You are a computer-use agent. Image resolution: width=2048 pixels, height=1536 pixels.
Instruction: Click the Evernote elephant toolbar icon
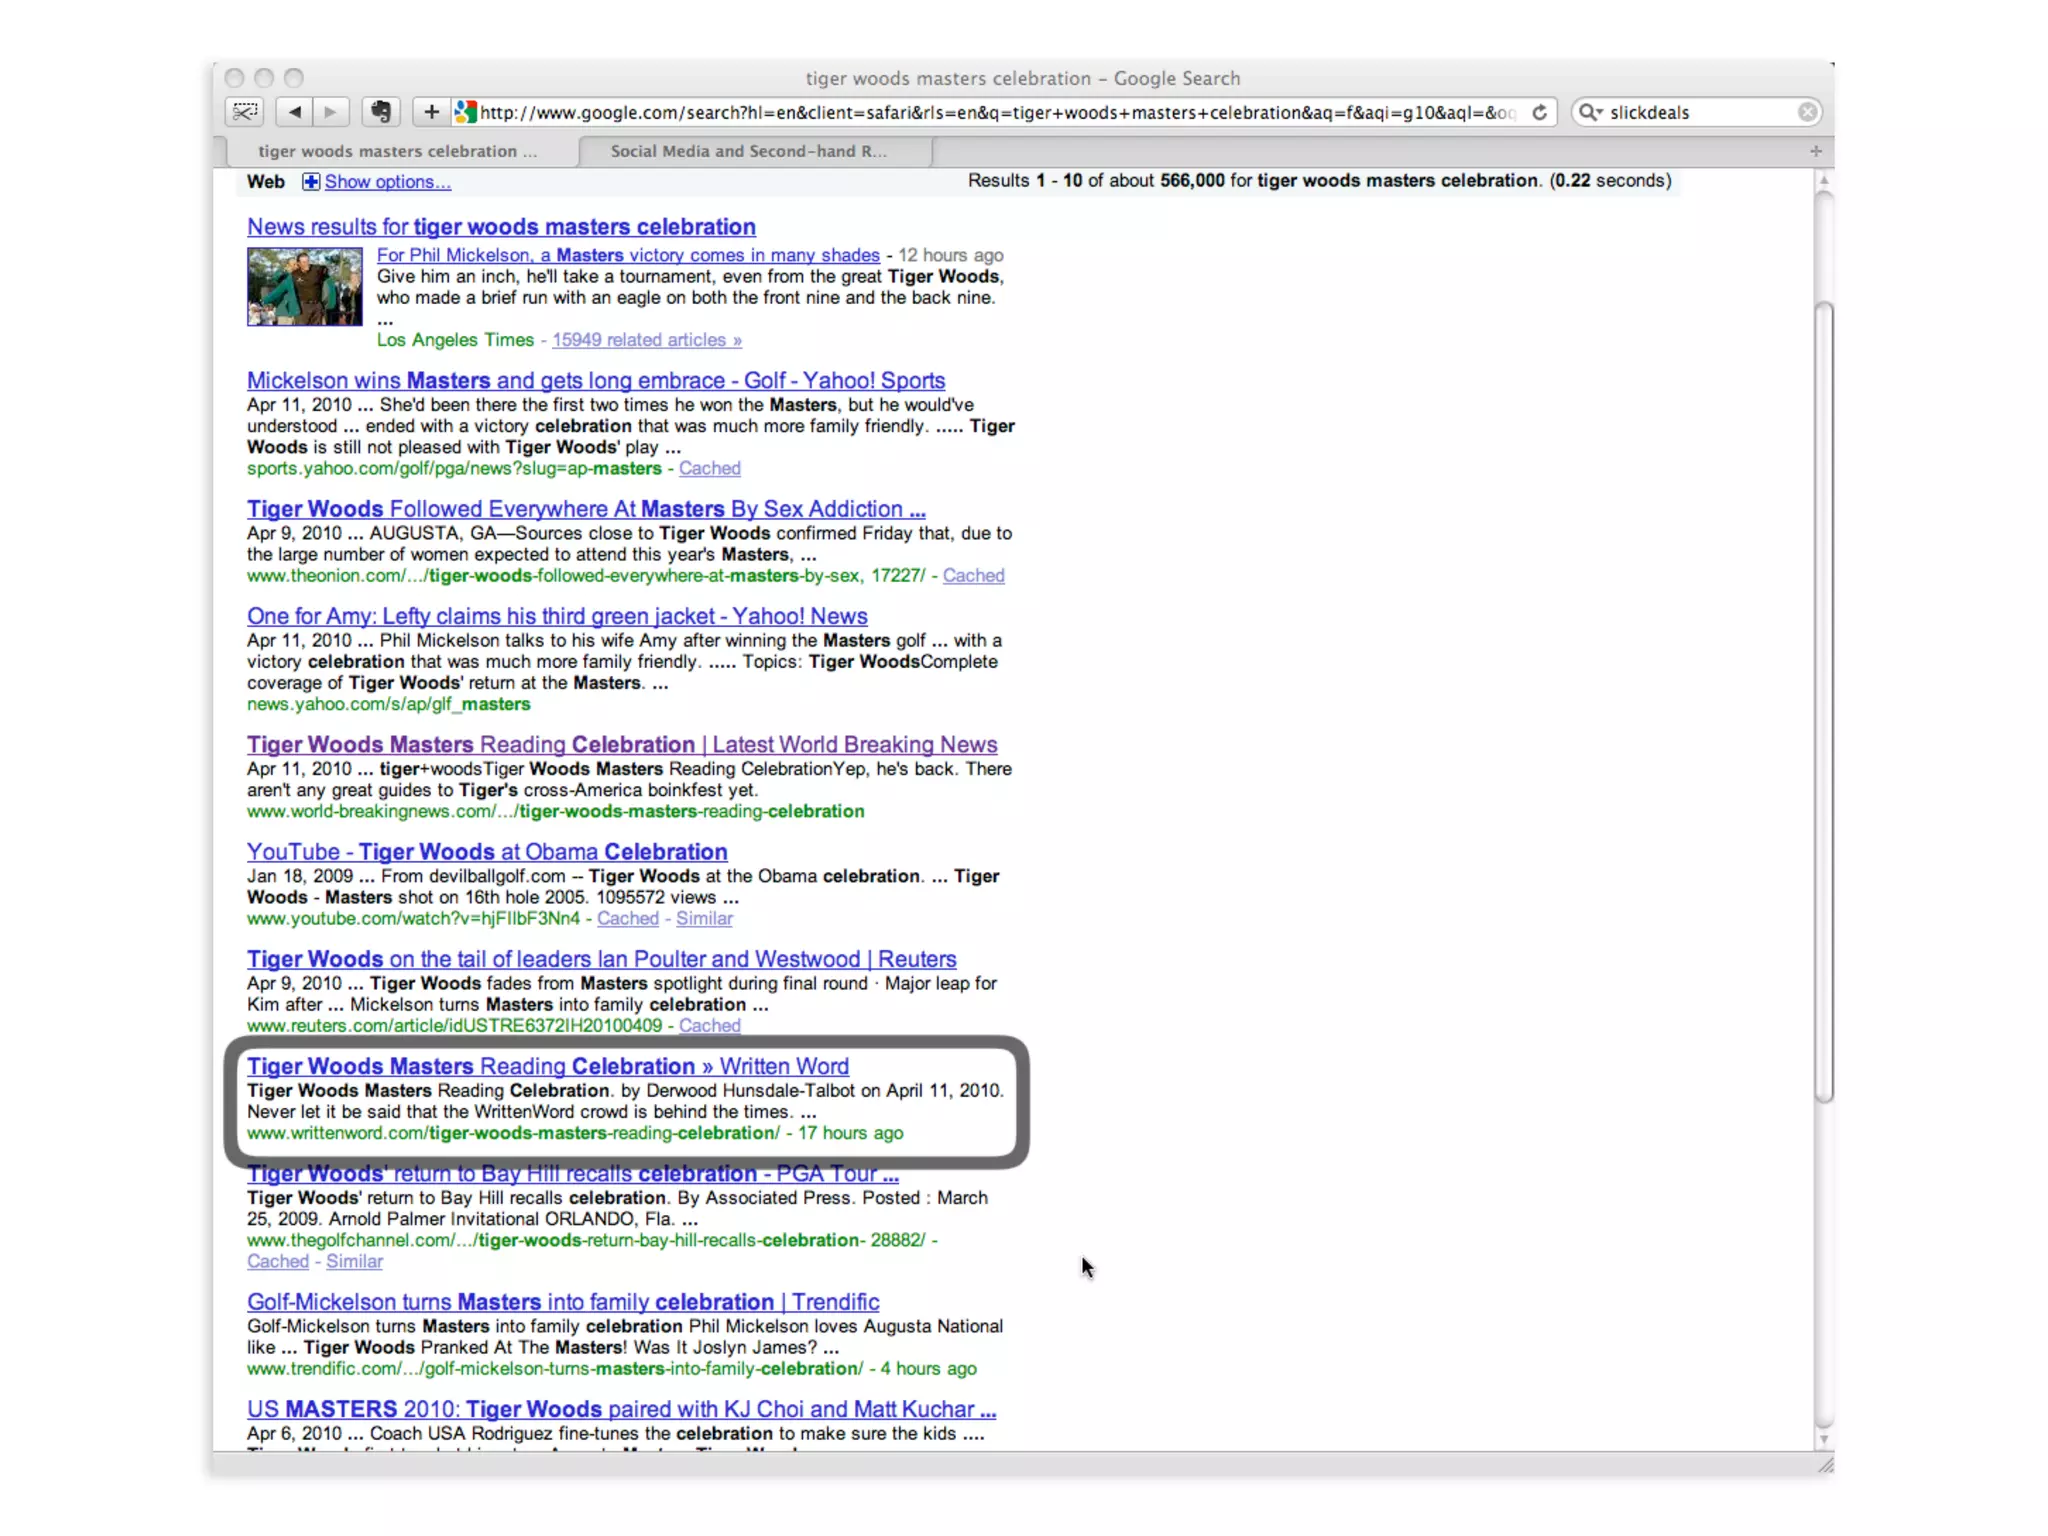pyautogui.click(x=381, y=112)
